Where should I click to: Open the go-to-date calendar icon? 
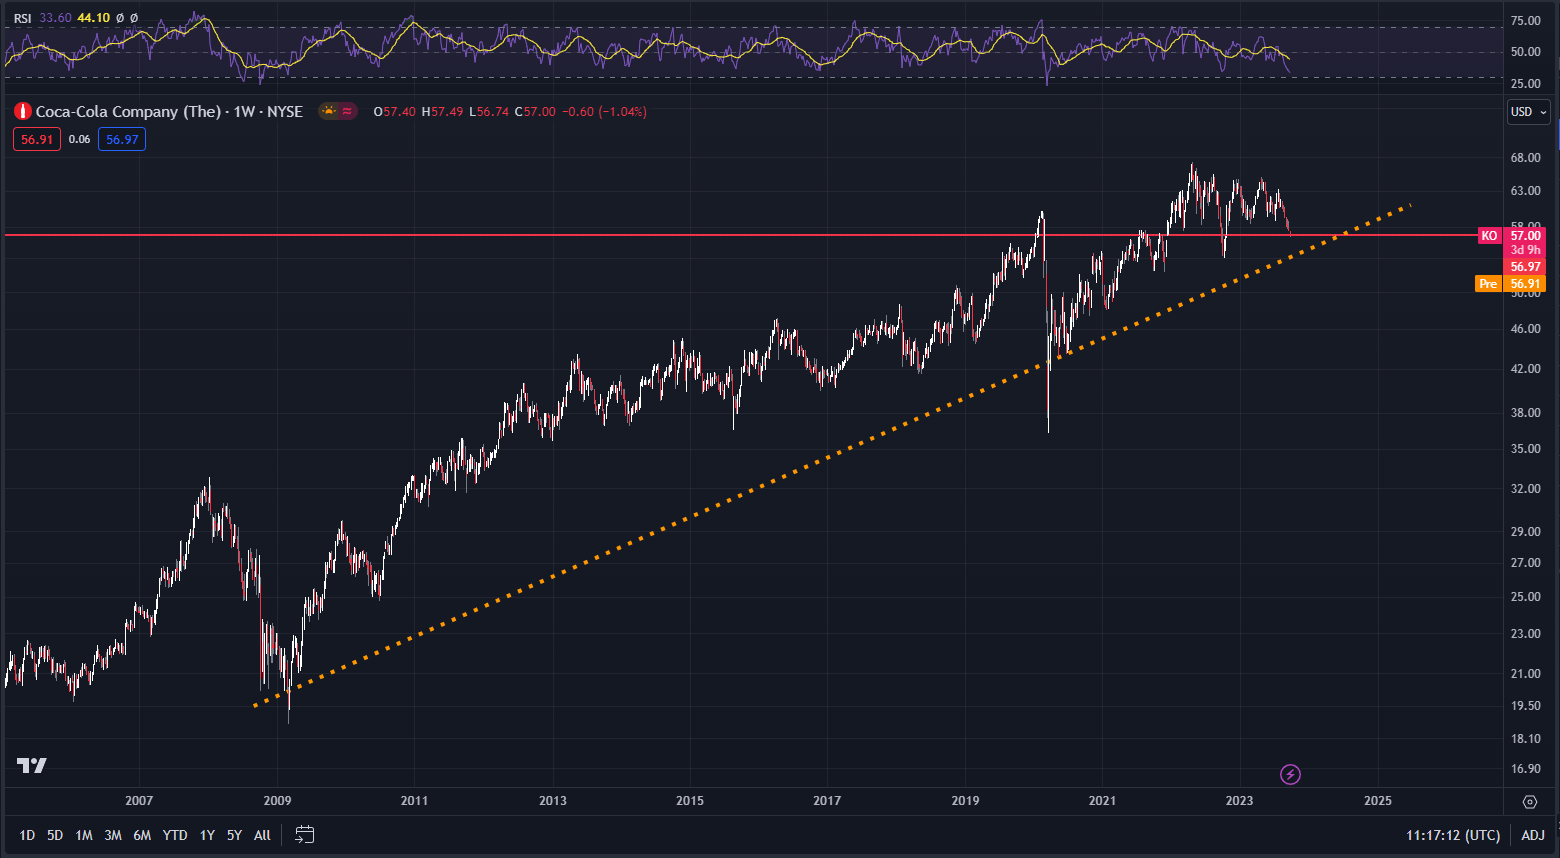(305, 834)
